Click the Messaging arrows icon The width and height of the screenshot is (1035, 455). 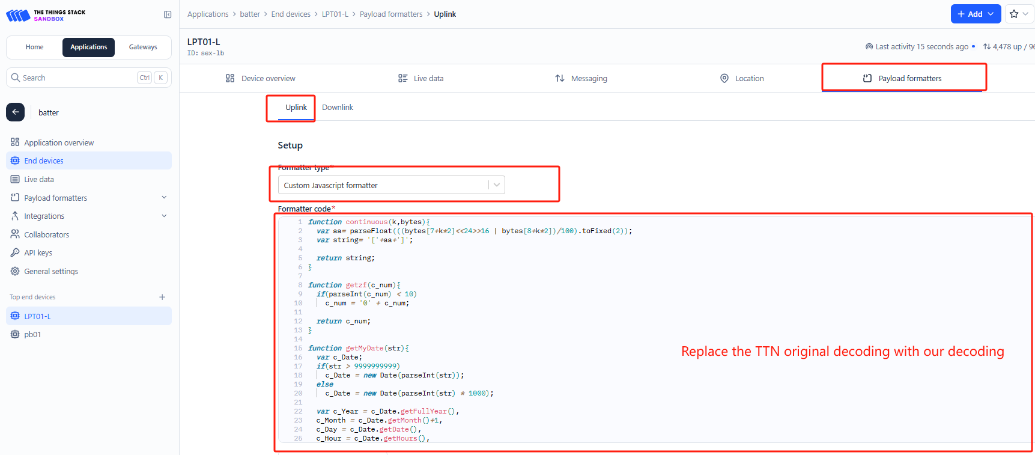click(560, 78)
